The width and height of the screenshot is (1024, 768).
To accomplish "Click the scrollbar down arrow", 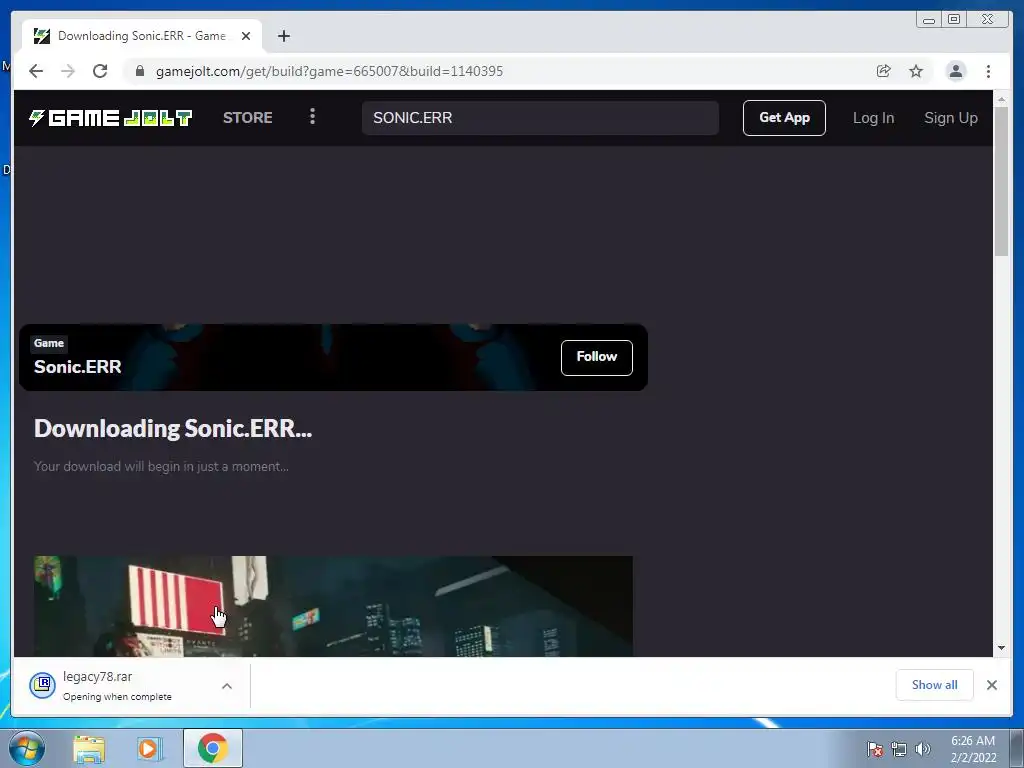I will pyautogui.click(x=1001, y=648).
